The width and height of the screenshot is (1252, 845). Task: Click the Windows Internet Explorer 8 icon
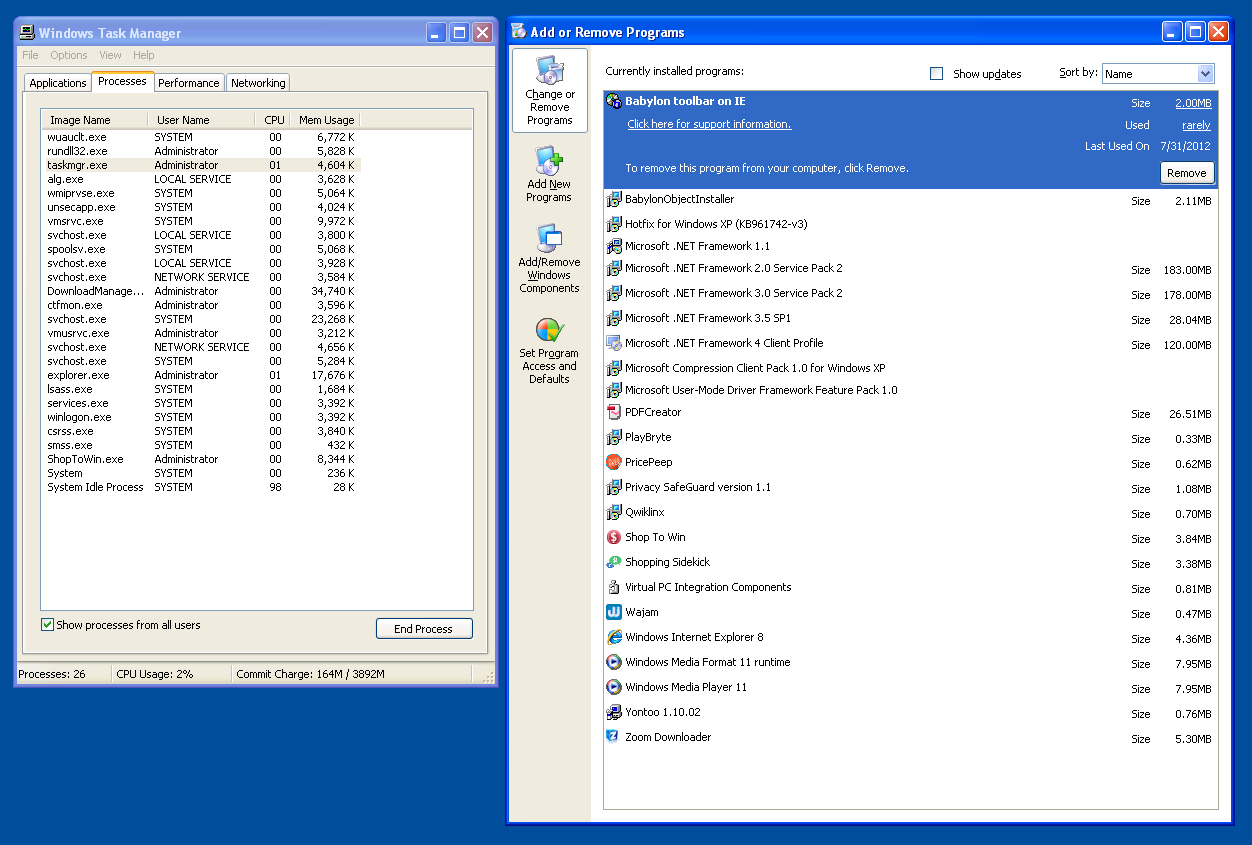pos(614,637)
